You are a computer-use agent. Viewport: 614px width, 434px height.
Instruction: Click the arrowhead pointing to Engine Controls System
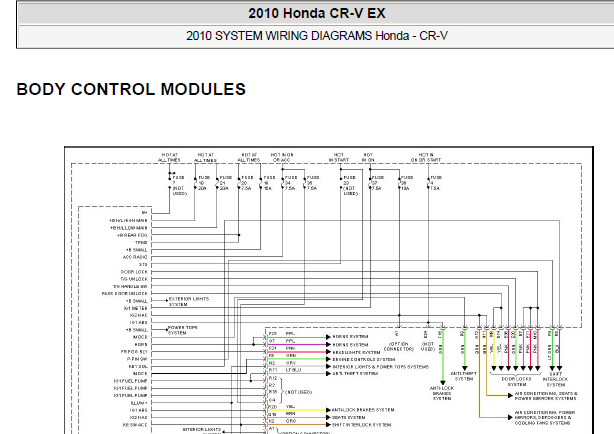328,359
